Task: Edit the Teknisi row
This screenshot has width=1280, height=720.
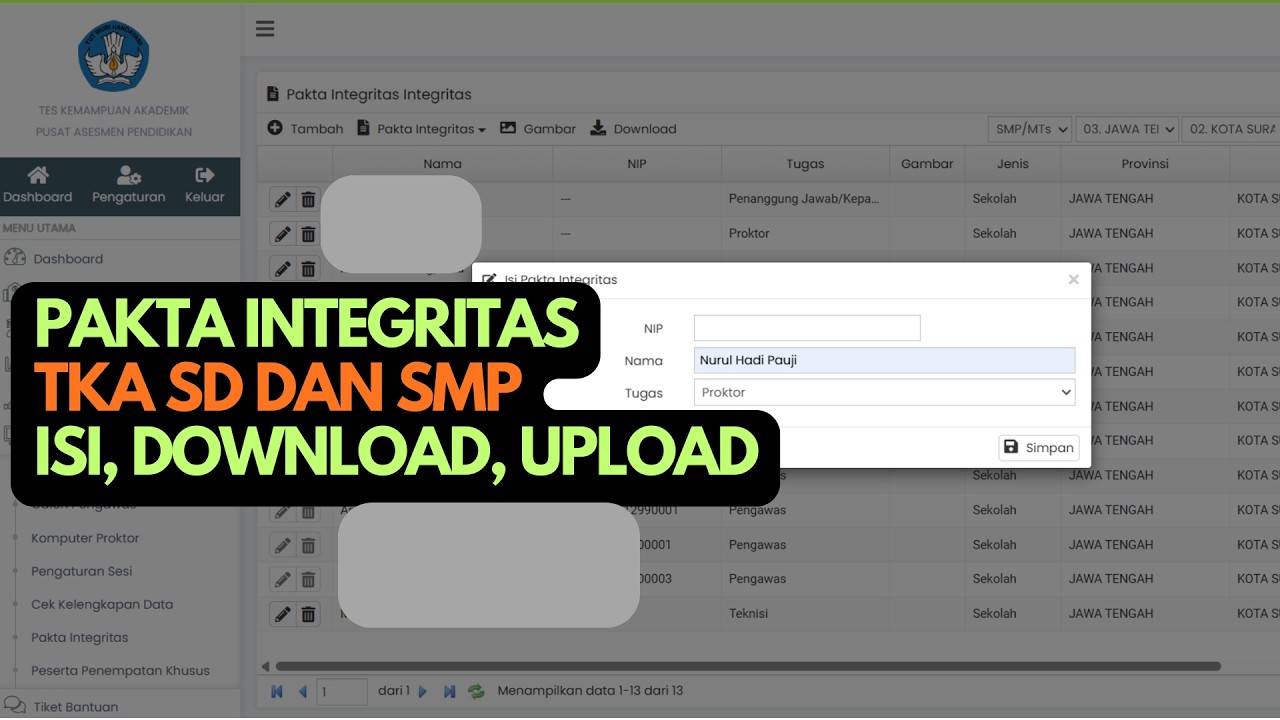Action: click(283, 614)
